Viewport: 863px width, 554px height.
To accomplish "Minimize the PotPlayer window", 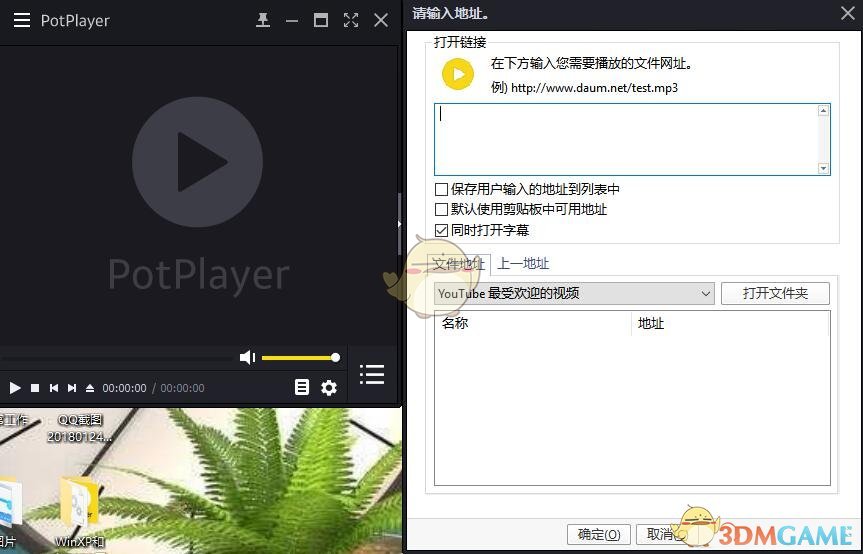I will [x=292, y=21].
